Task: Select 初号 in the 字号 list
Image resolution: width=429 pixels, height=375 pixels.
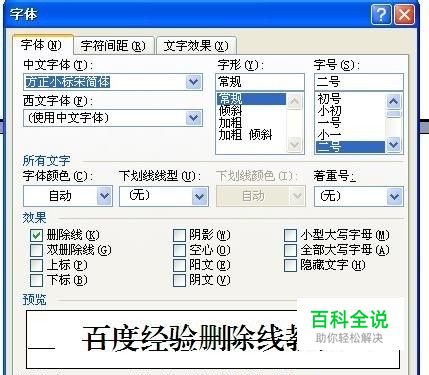Action: (350, 99)
